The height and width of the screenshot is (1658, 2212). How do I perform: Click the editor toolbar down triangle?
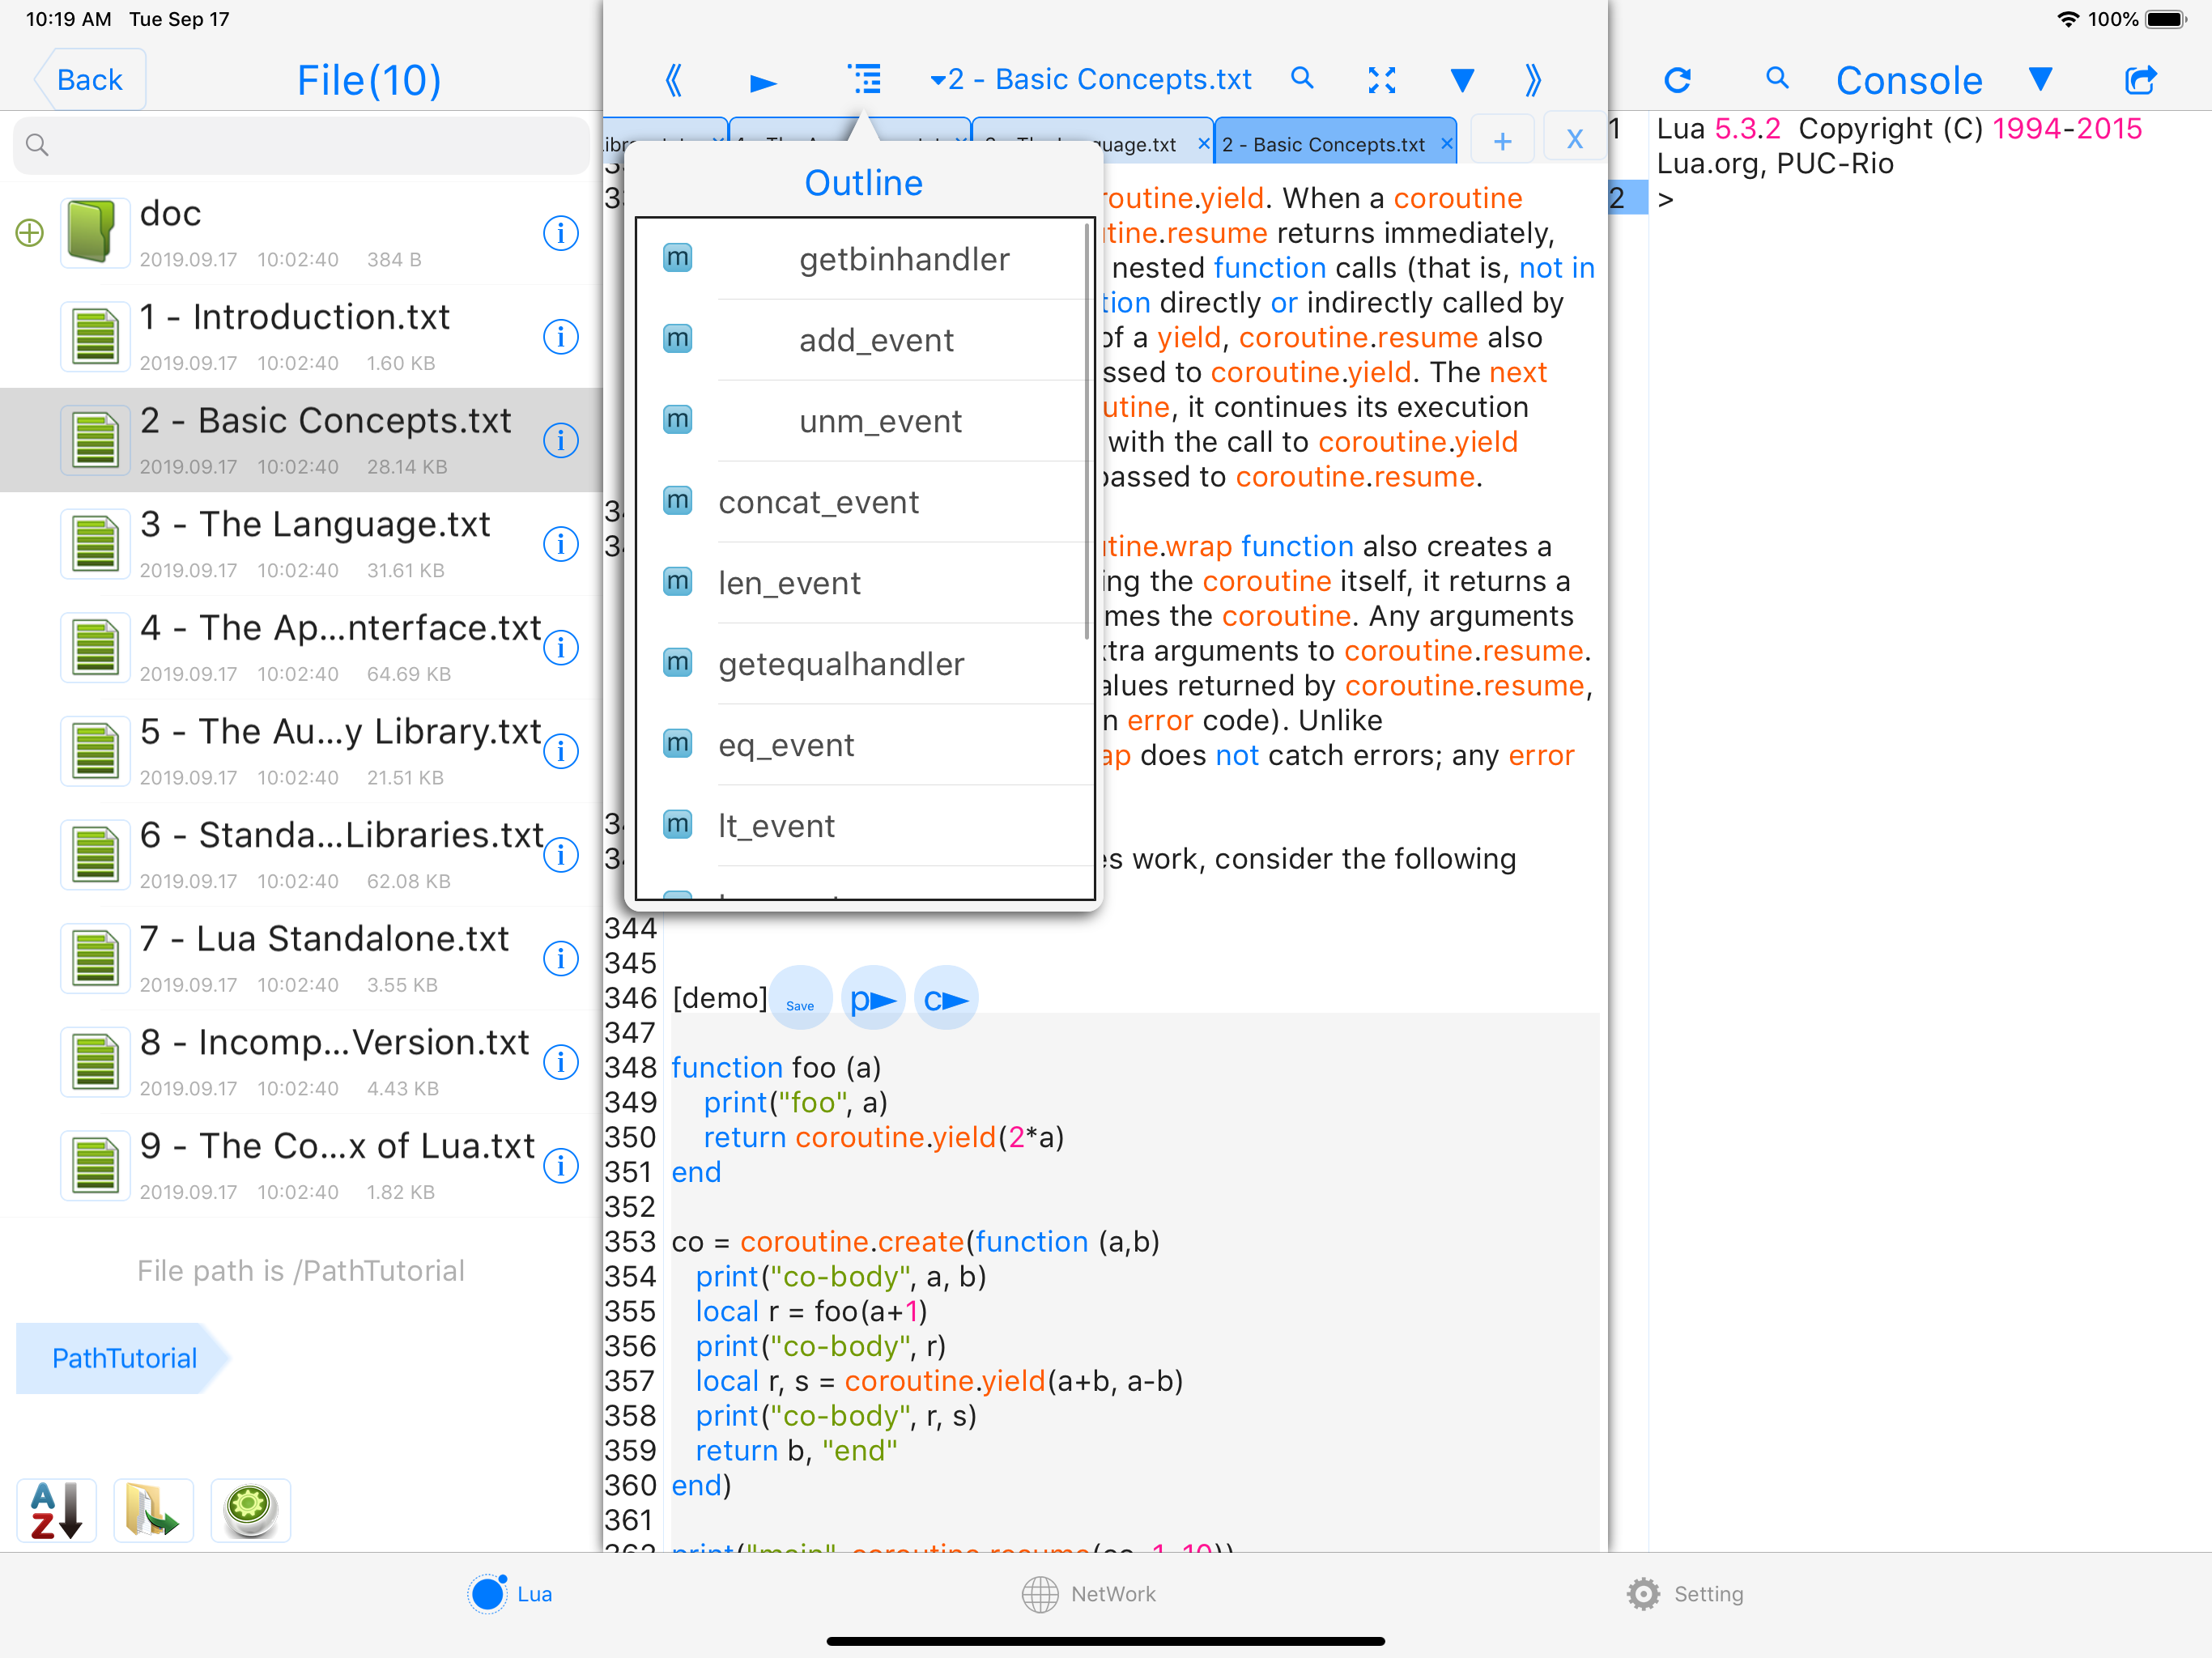[x=1461, y=80]
